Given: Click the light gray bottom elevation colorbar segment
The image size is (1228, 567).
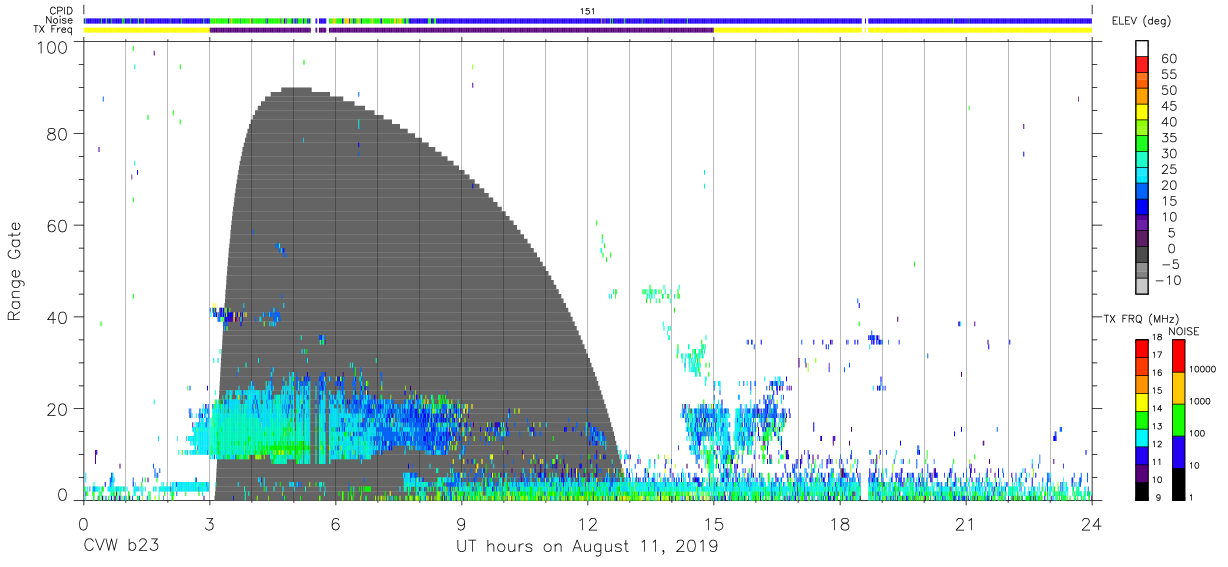Looking at the screenshot, I should pos(1143,287).
